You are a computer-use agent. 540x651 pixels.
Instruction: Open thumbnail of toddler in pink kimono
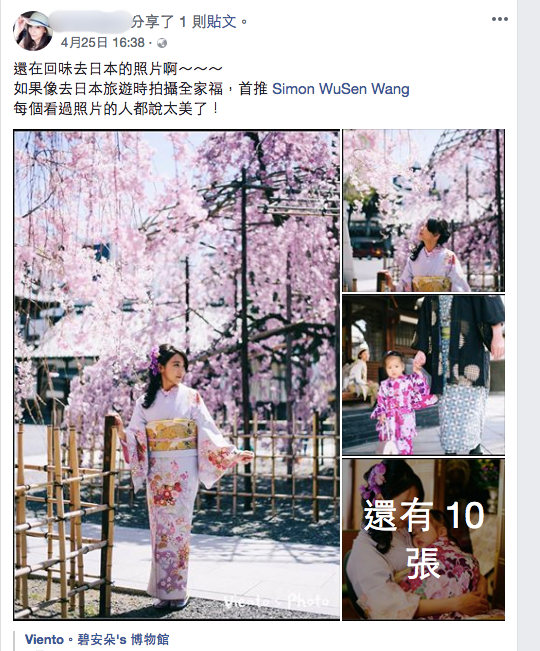click(423, 375)
